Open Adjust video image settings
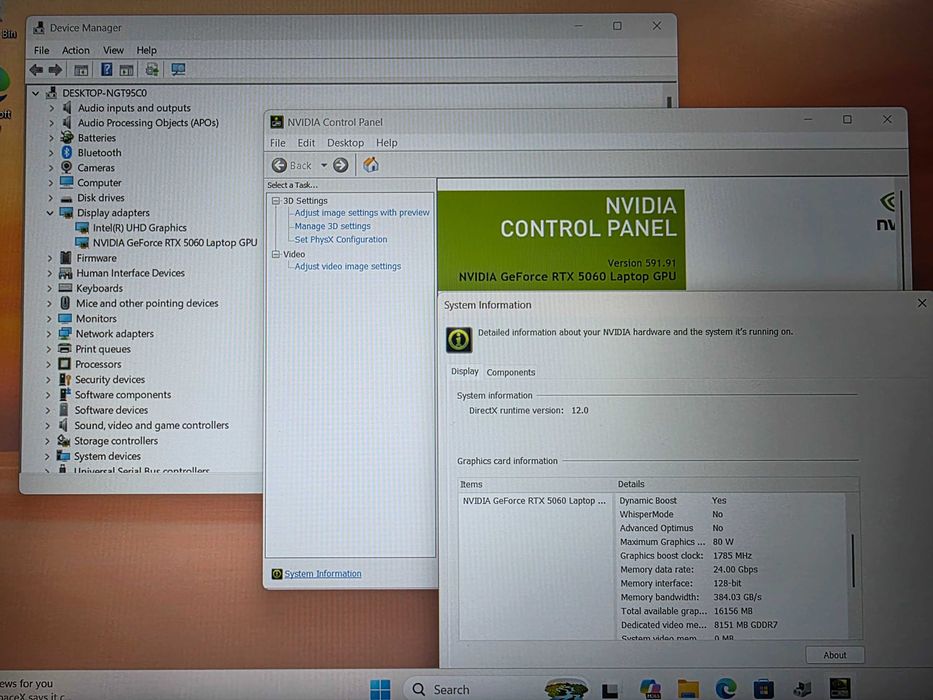This screenshot has width=933, height=700. (x=347, y=266)
